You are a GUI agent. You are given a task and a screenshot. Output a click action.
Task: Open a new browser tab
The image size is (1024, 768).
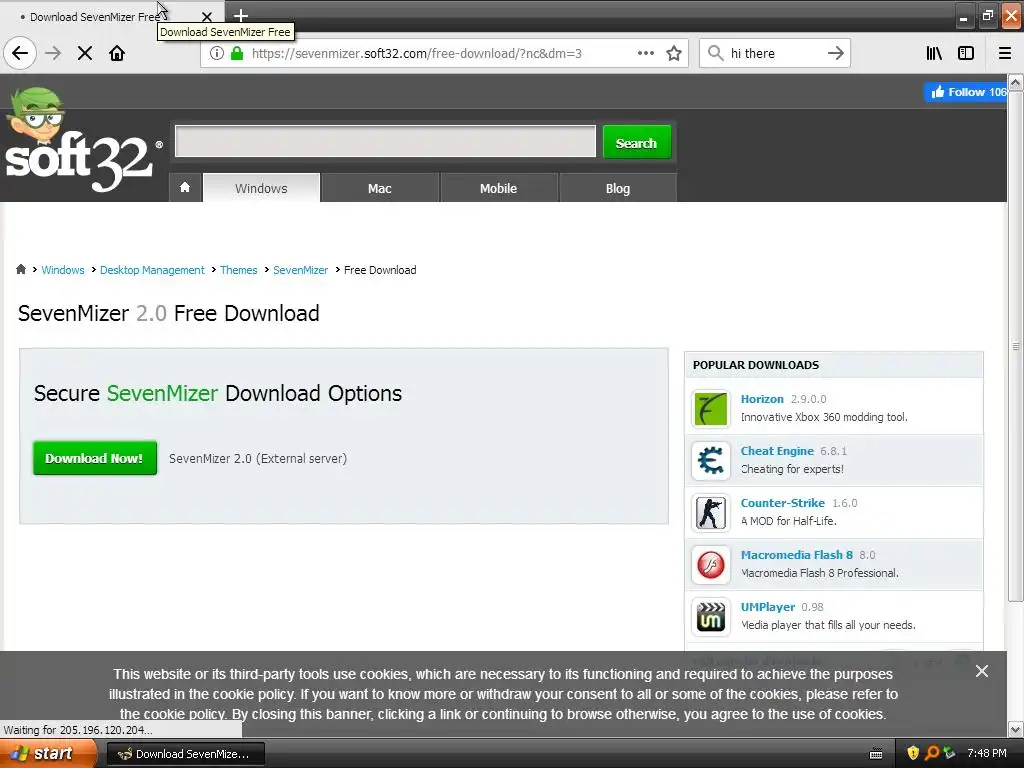240,16
